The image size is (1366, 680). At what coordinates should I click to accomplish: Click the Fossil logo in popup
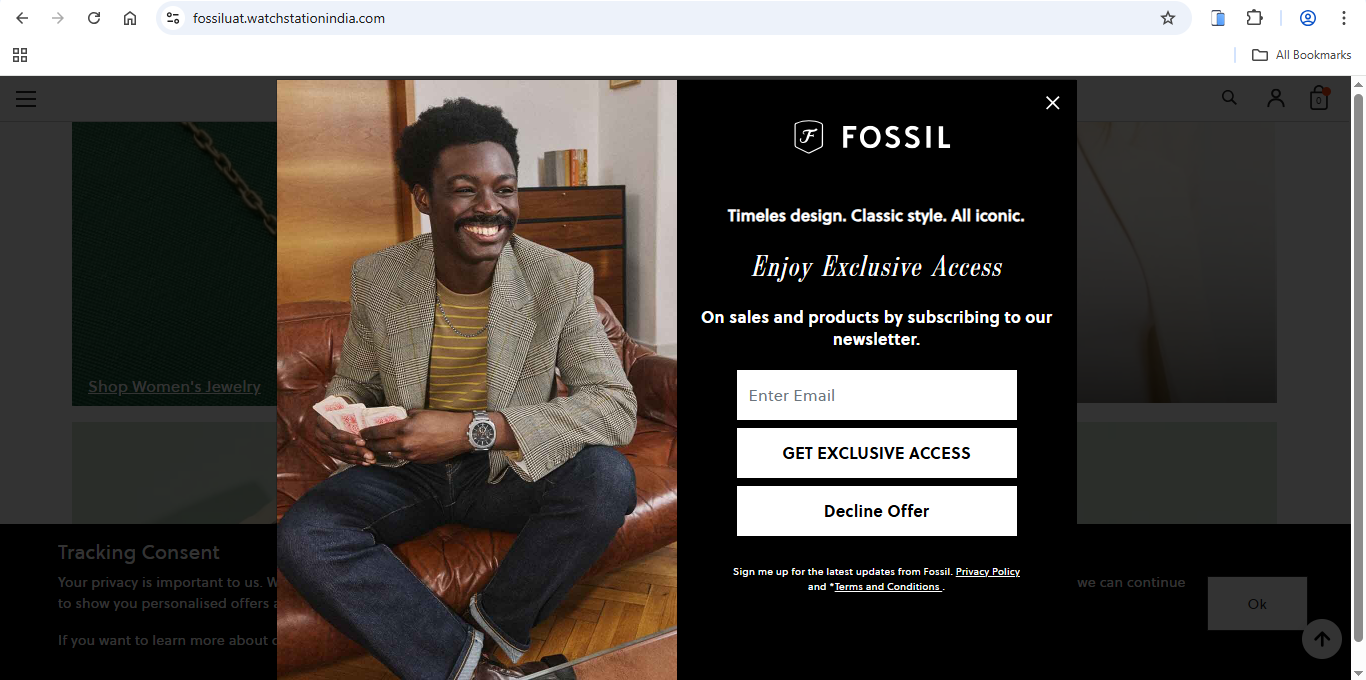point(872,137)
